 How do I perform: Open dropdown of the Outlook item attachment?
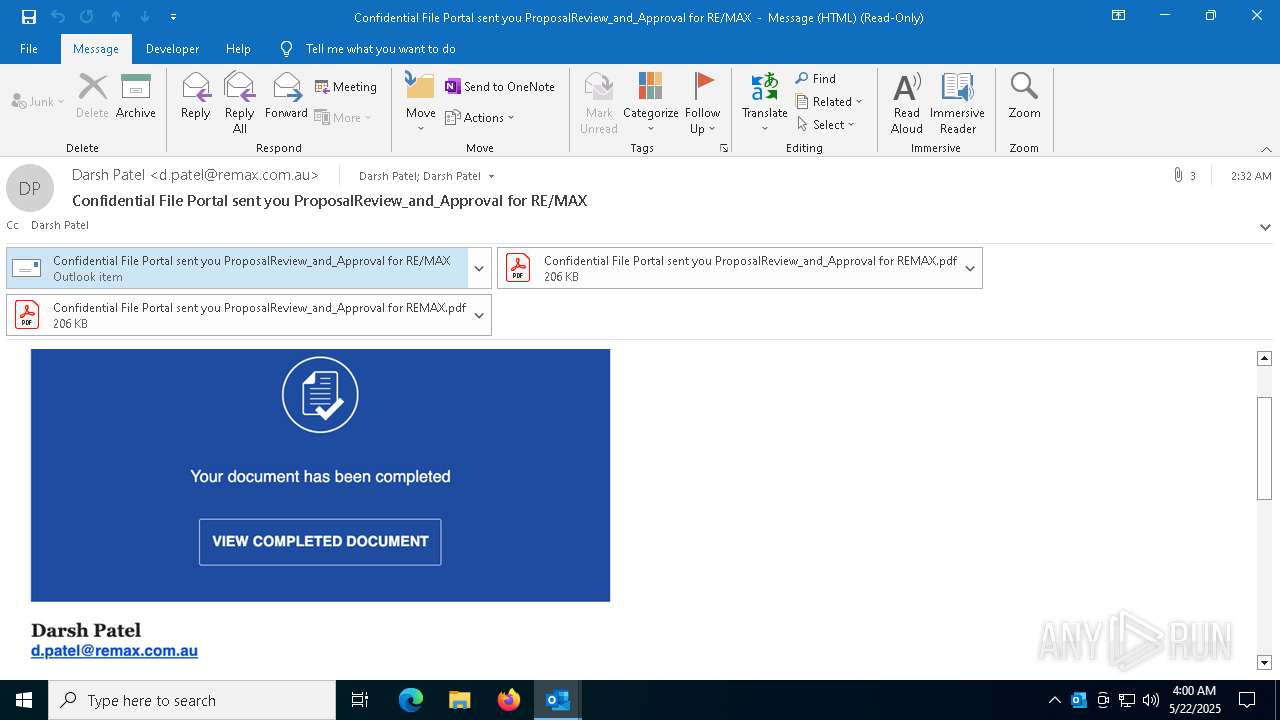click(479, 268)
